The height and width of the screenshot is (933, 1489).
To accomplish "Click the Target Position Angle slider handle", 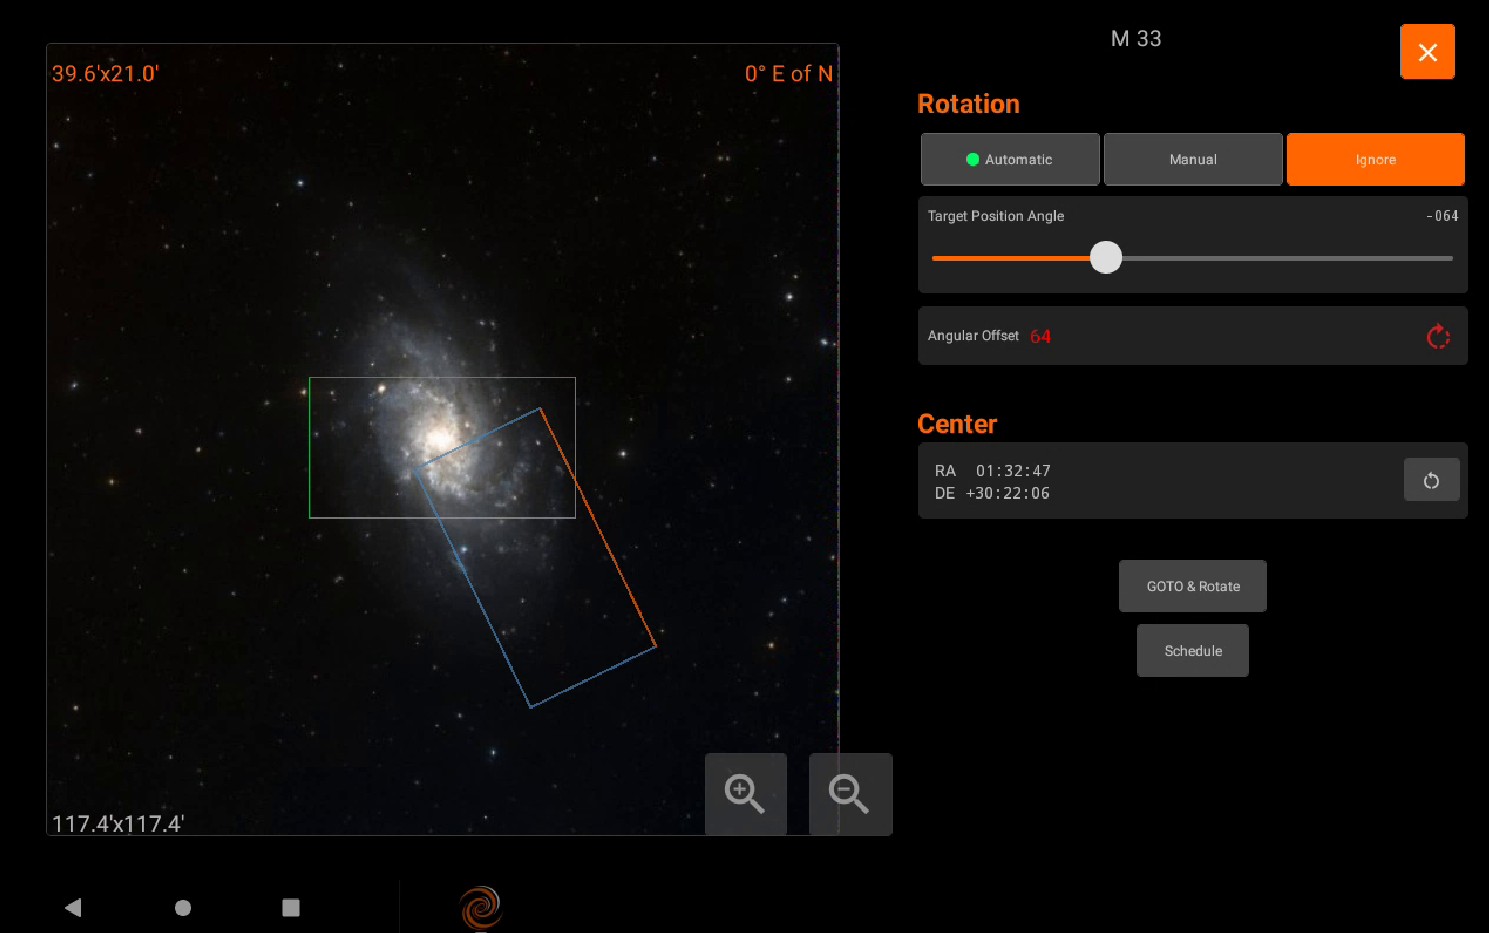I will 1106,258.
